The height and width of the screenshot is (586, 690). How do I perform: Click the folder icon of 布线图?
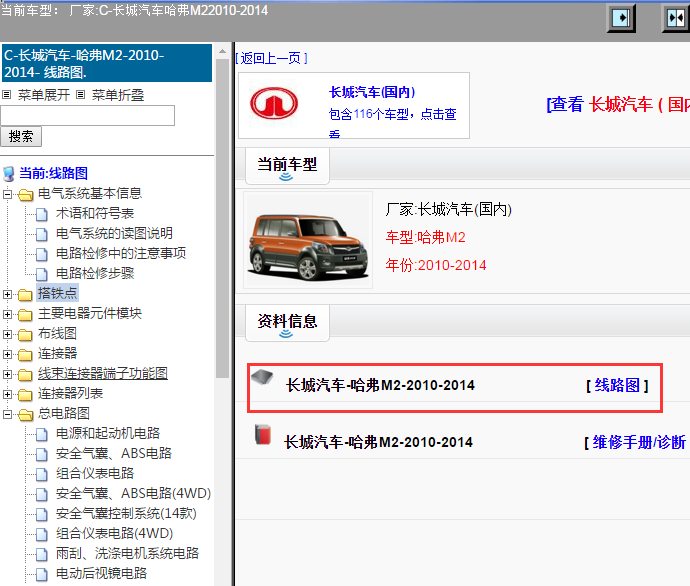26,334
